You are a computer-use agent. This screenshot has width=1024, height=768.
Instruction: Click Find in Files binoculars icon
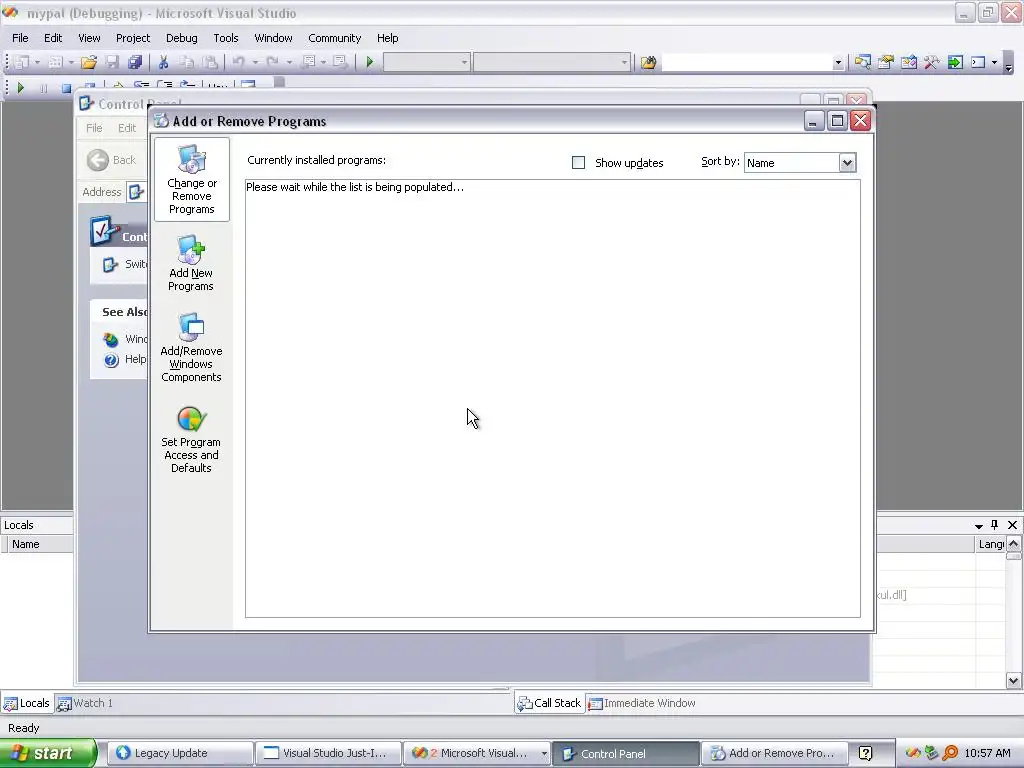(648, 63)
